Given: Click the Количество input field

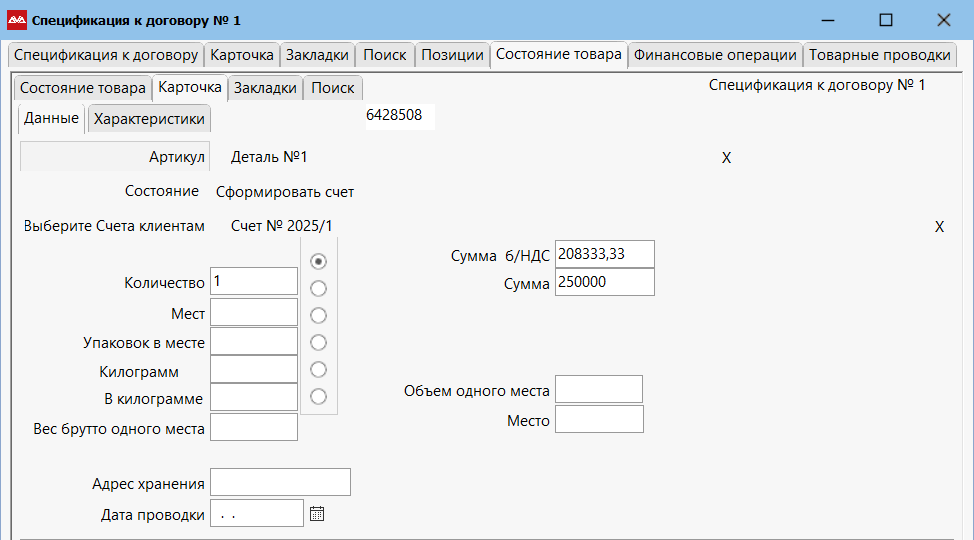Looking at the screenshot, I should coord(254,282).
